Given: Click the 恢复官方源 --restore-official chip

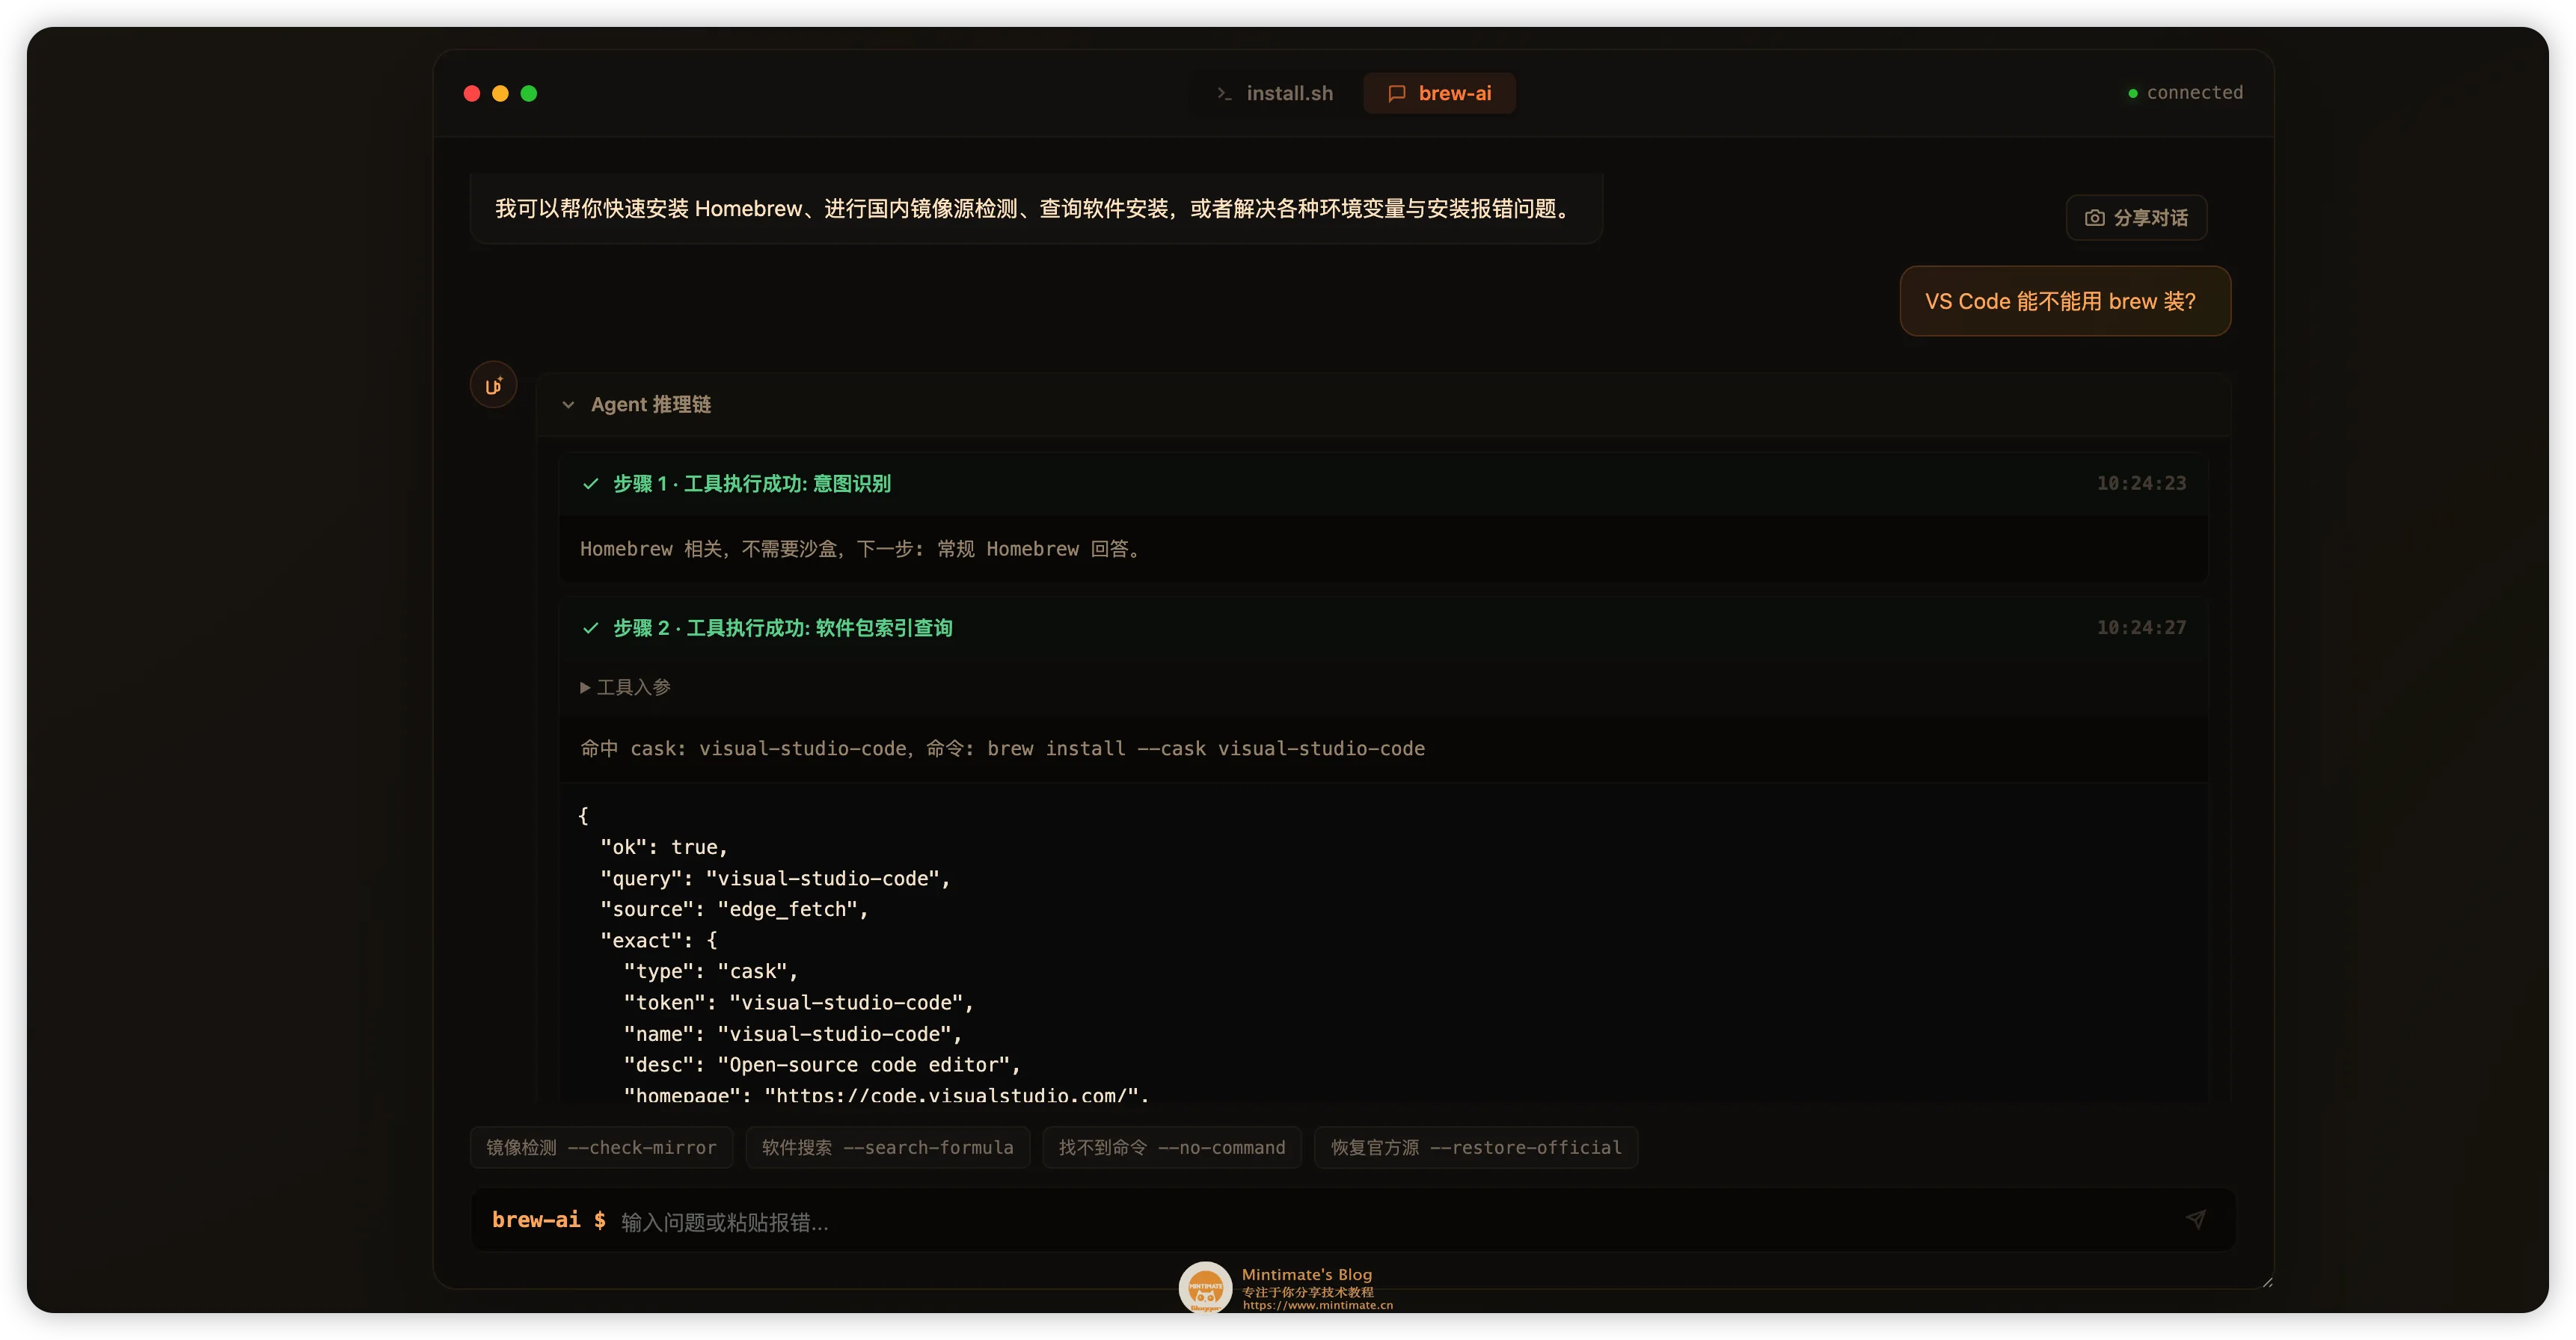Looking at the screenshot, I should click(1476, 1147).
